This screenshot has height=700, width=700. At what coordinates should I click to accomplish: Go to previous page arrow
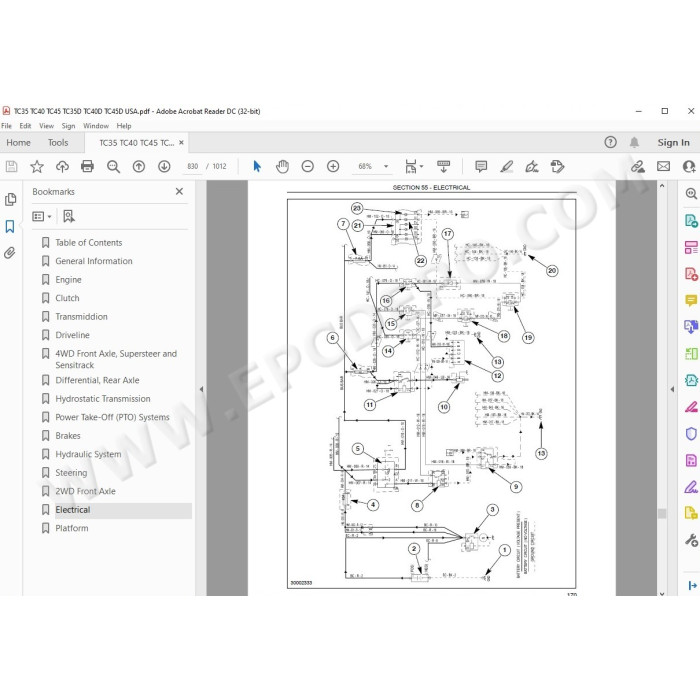[139, 167]
